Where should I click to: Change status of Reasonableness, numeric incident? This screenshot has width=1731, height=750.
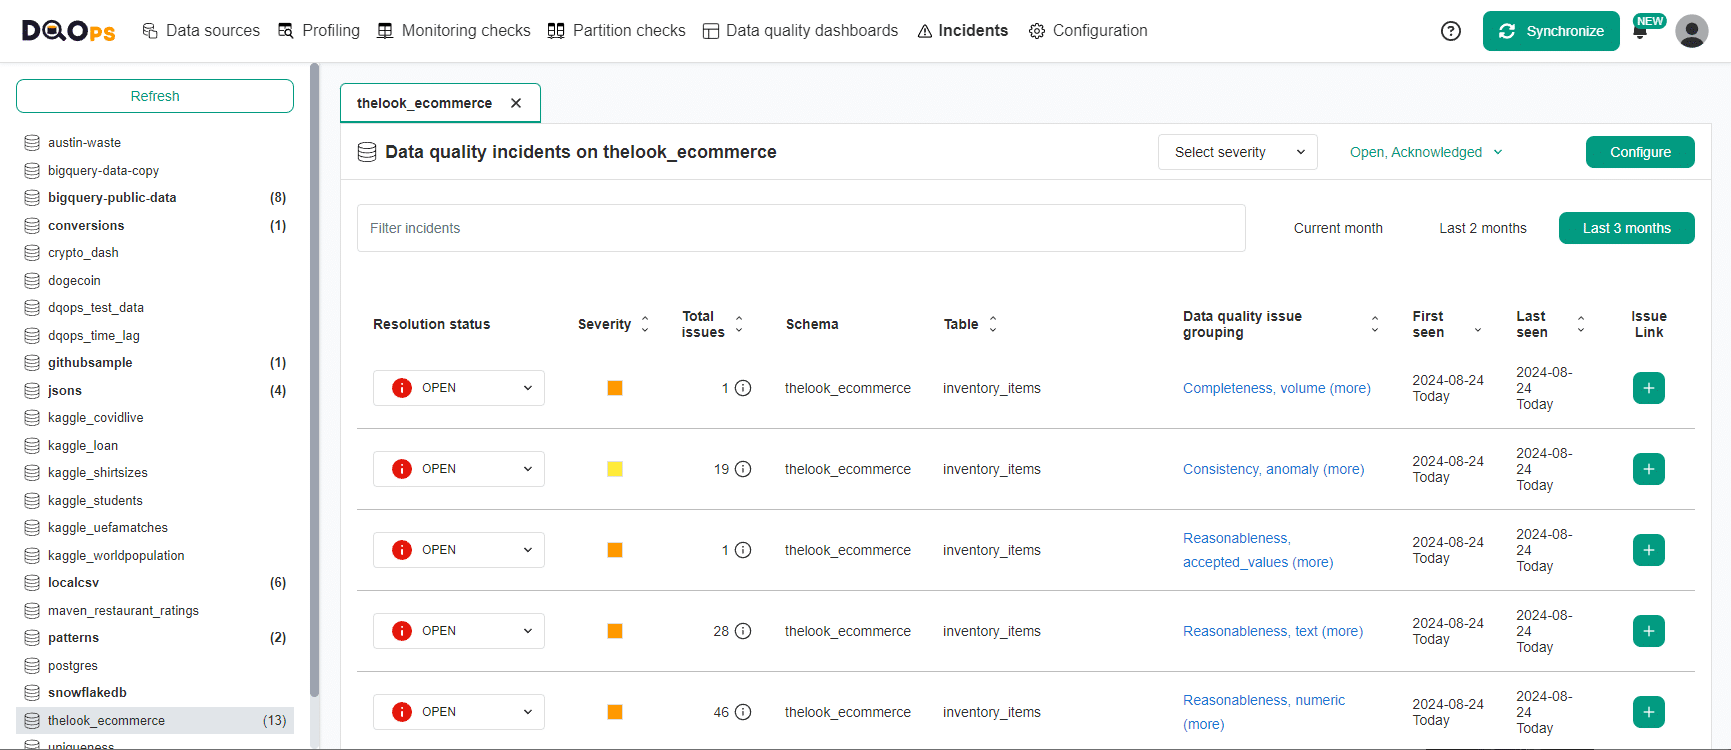(x=459, y=712)
